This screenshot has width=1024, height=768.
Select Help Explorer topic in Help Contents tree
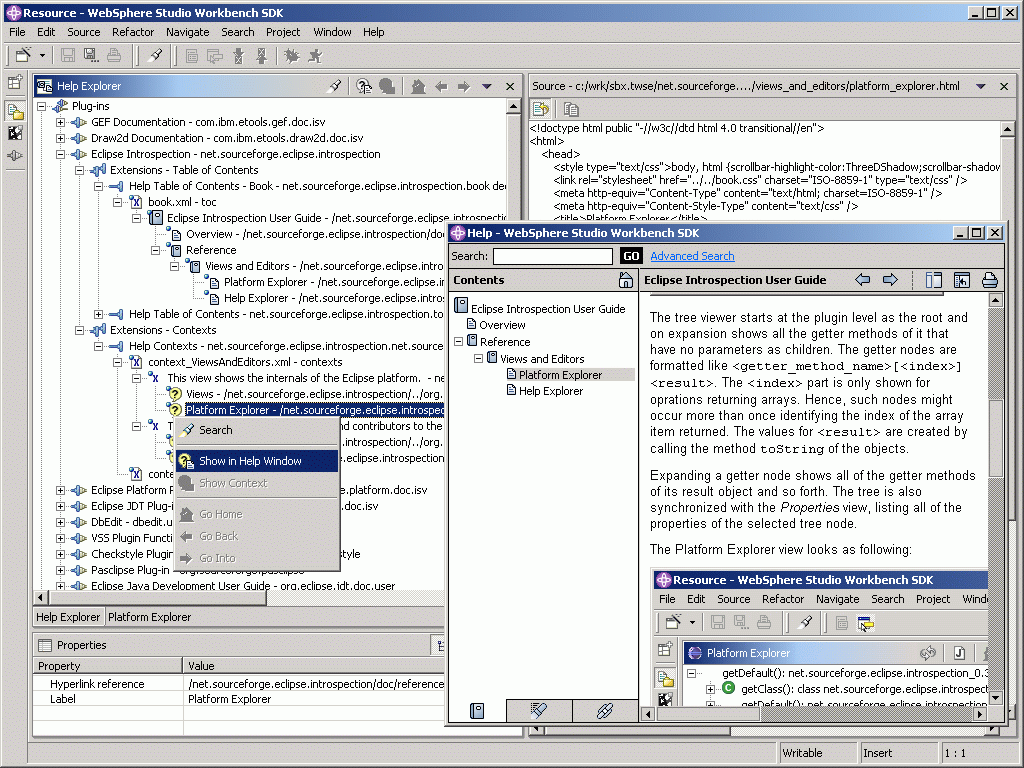tap(551, 391)
